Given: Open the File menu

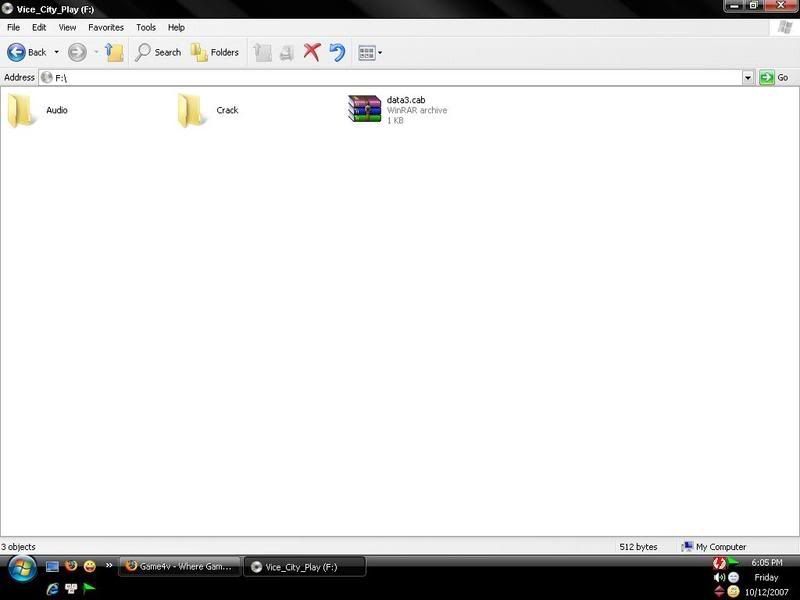Looking at the screenshot, I should (13, 28).
